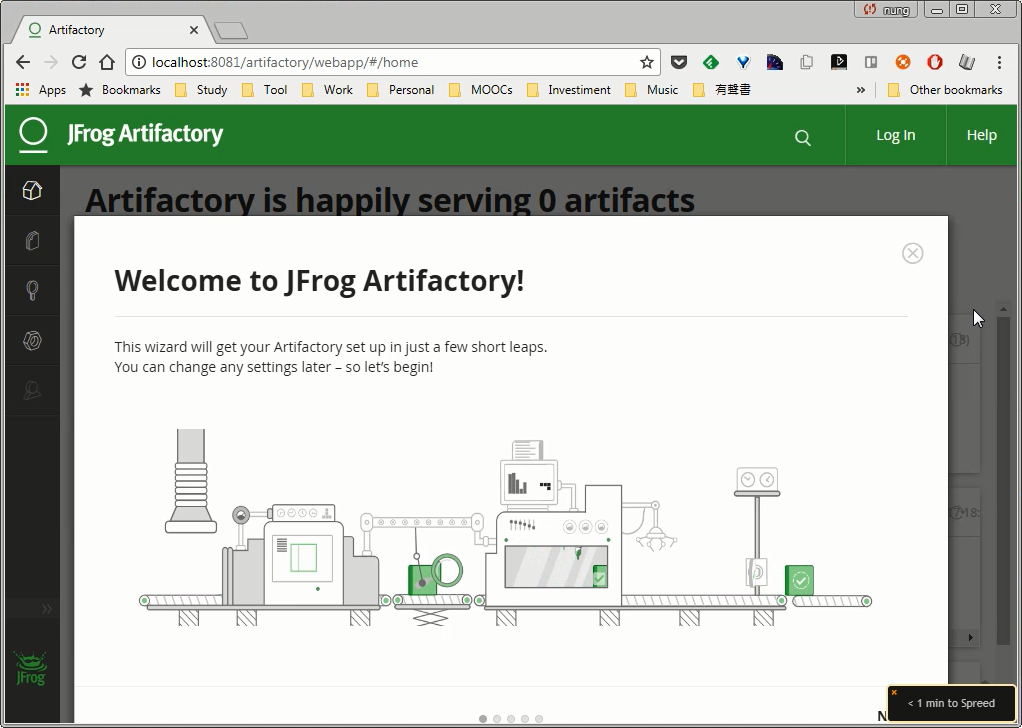Dismiss the Spreed notification with its x
This screenshot has height=728, width=1022.
click(894, 692)
